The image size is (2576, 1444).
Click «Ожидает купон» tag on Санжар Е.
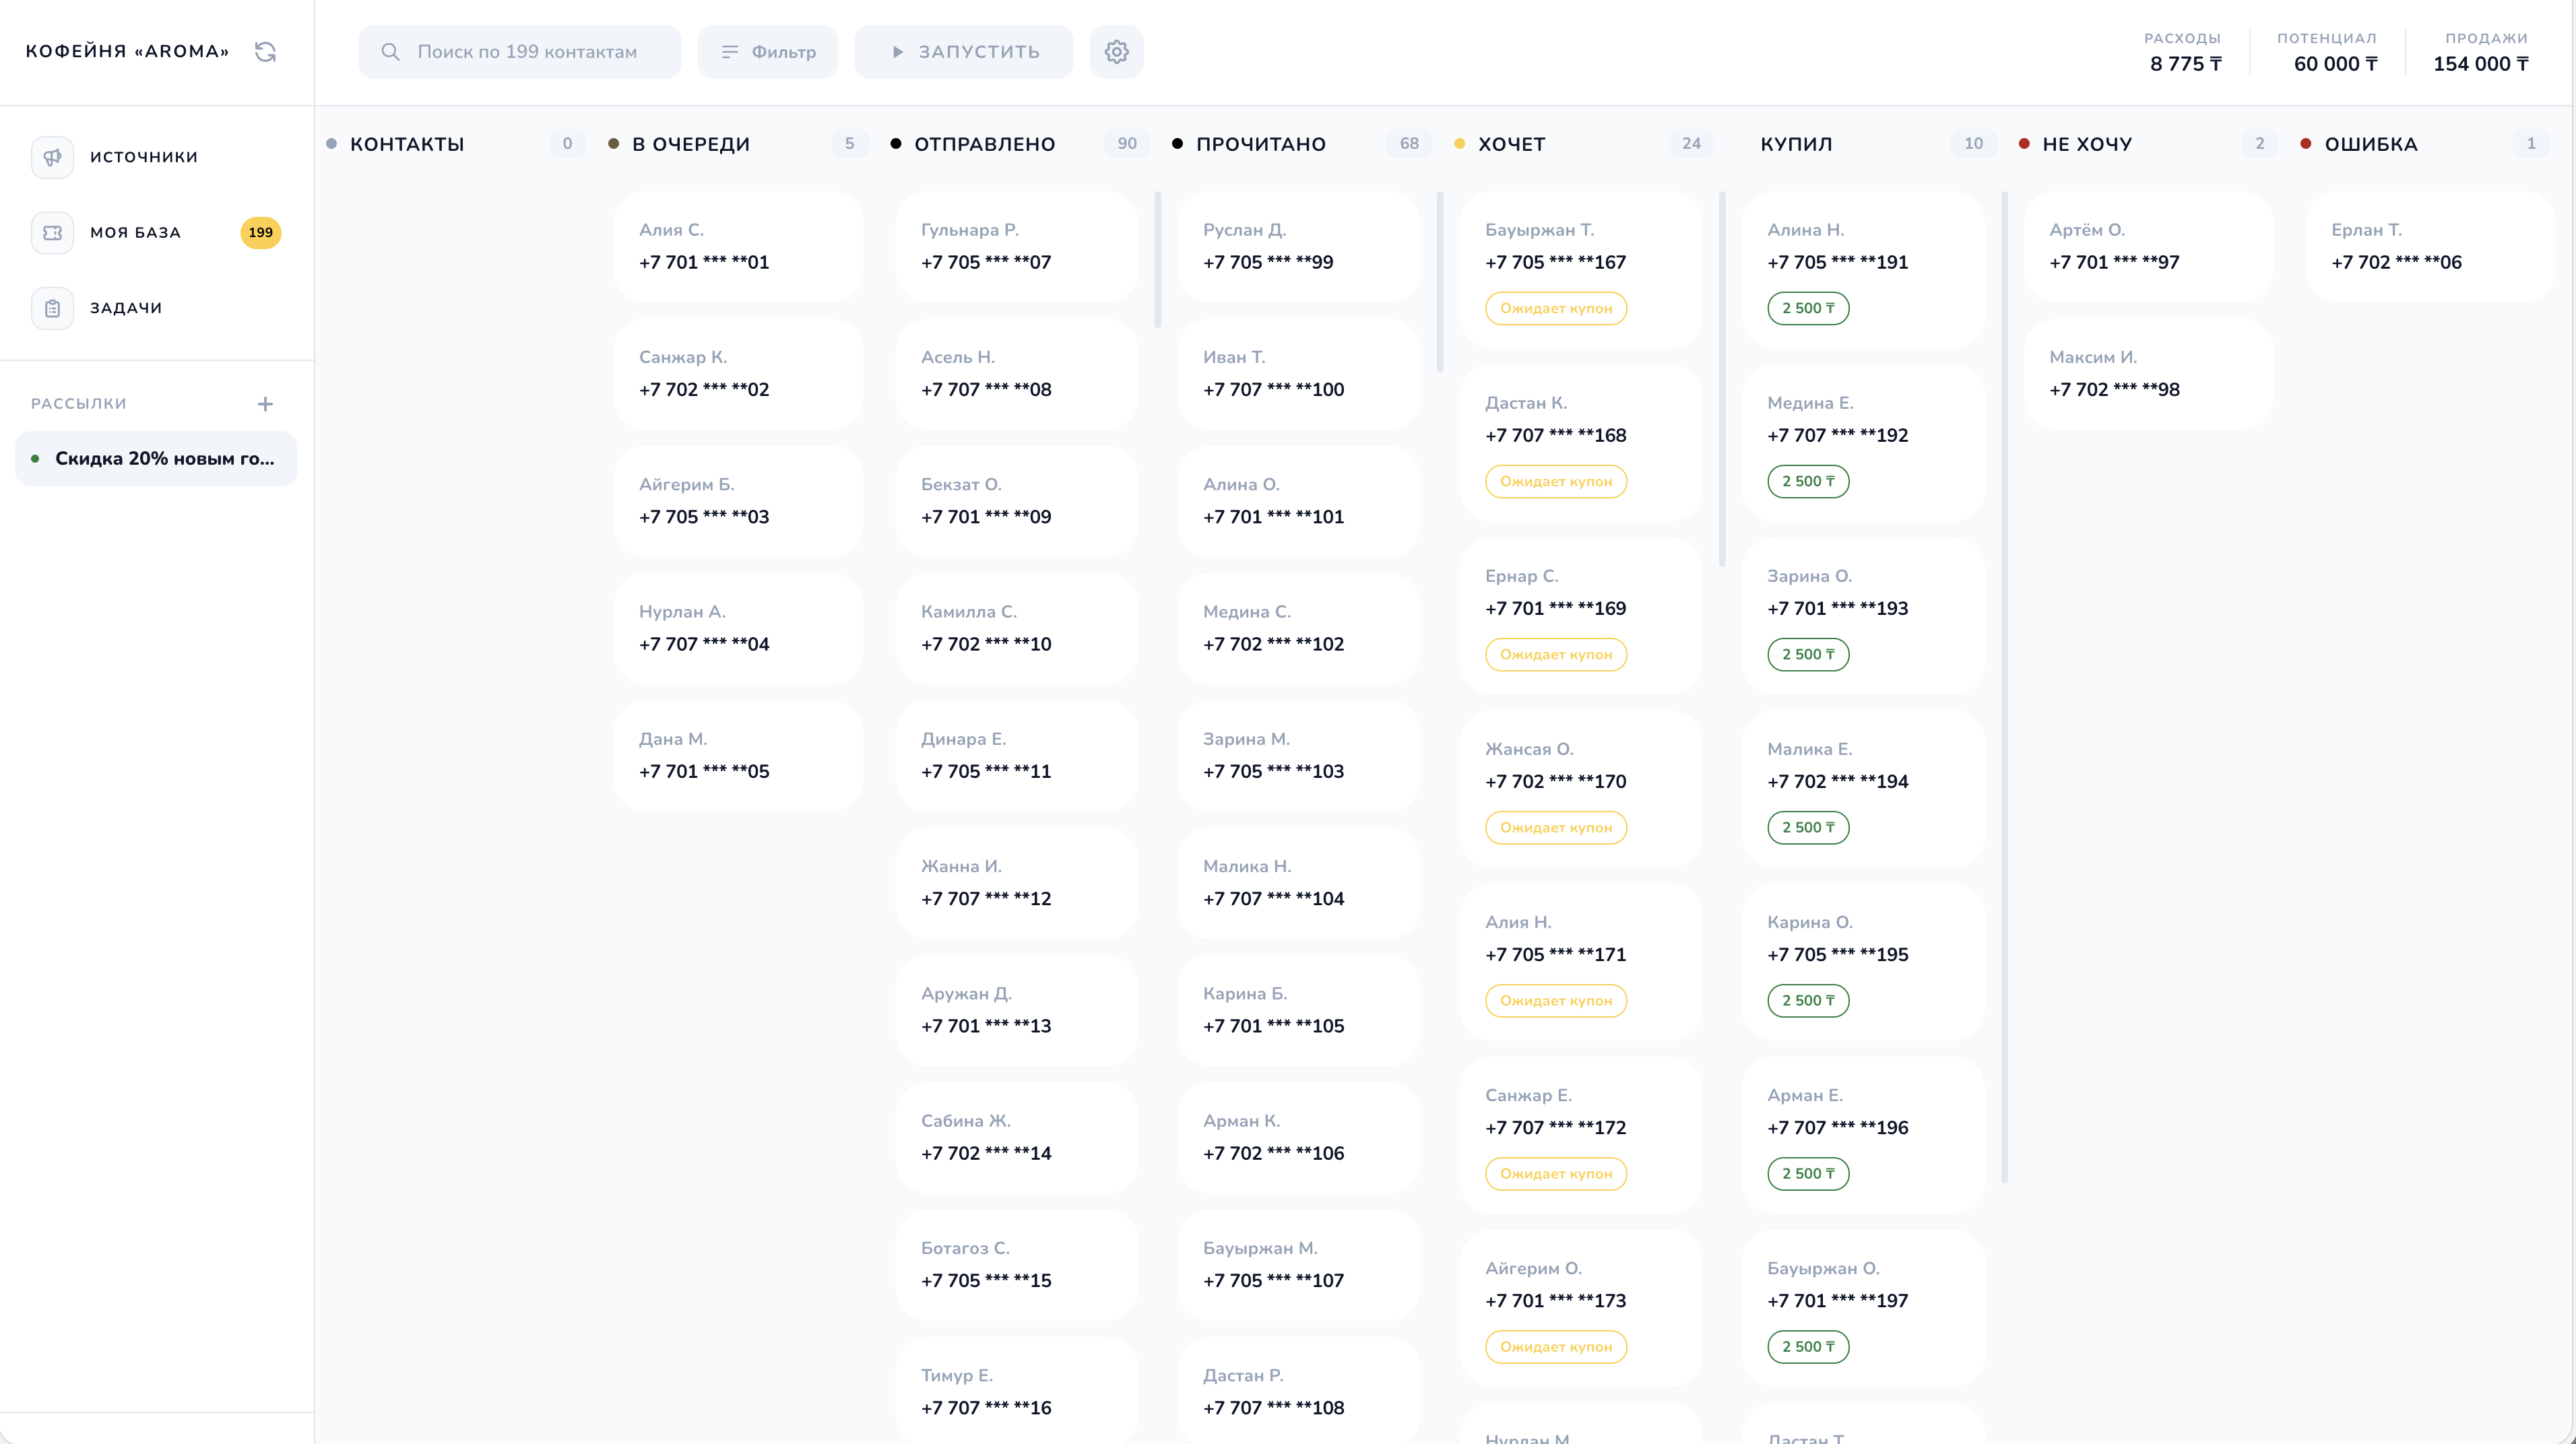[1556, 1173]
